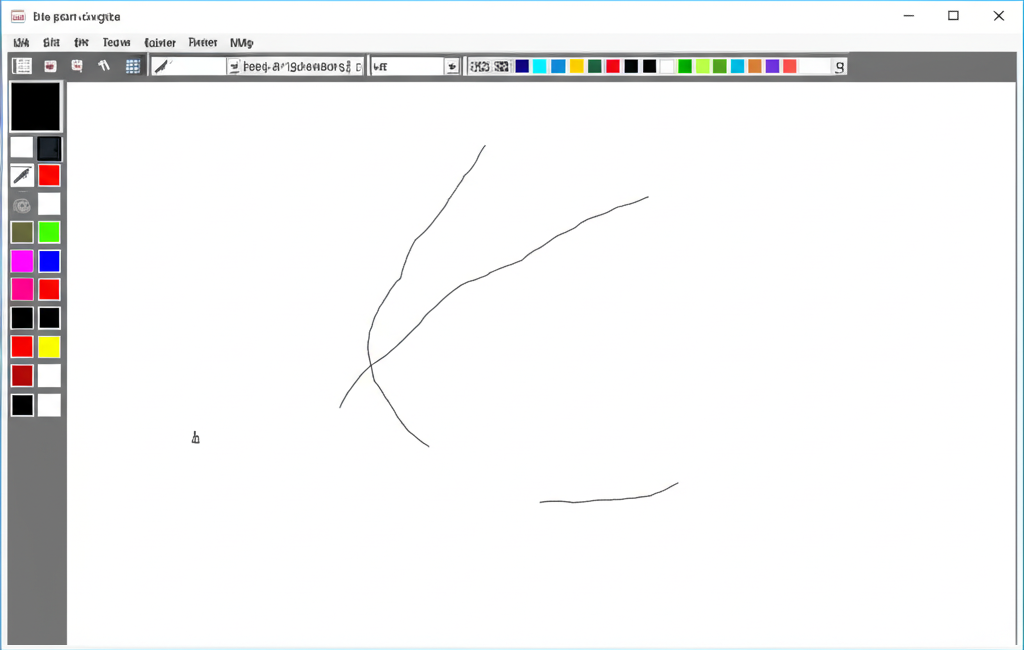Click the brush preview field
Image resolution: width=1024 pixels, height=650 pixels.
pyautogui.click(x=189, y=66)
